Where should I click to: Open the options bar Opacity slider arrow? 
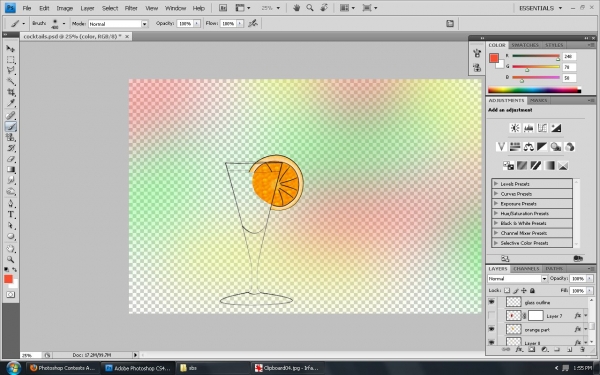click(197, 23)
